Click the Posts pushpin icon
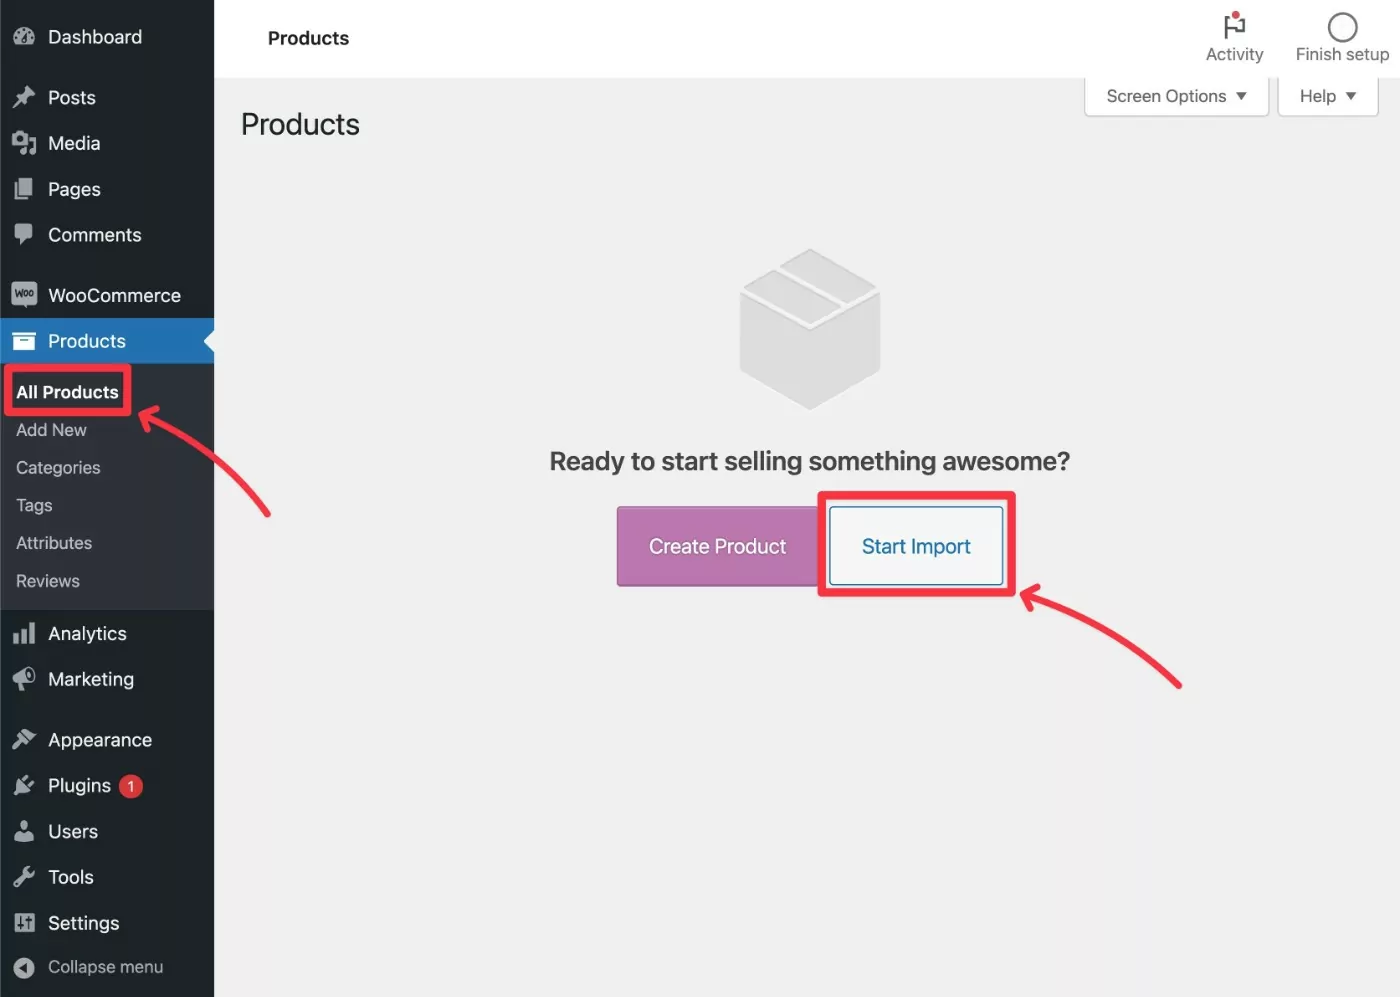Viewport: 1400px width, 997px height. point(24,97)
